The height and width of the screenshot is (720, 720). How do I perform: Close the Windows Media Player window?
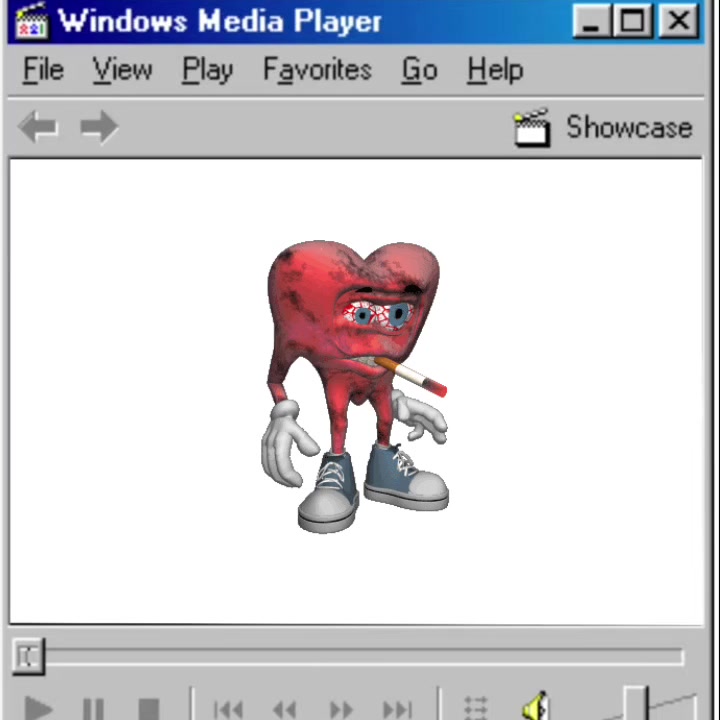(679, 21)
